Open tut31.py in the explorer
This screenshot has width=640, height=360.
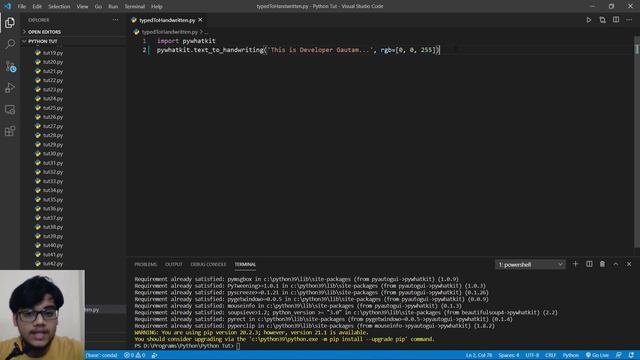(x=53, y=163)
